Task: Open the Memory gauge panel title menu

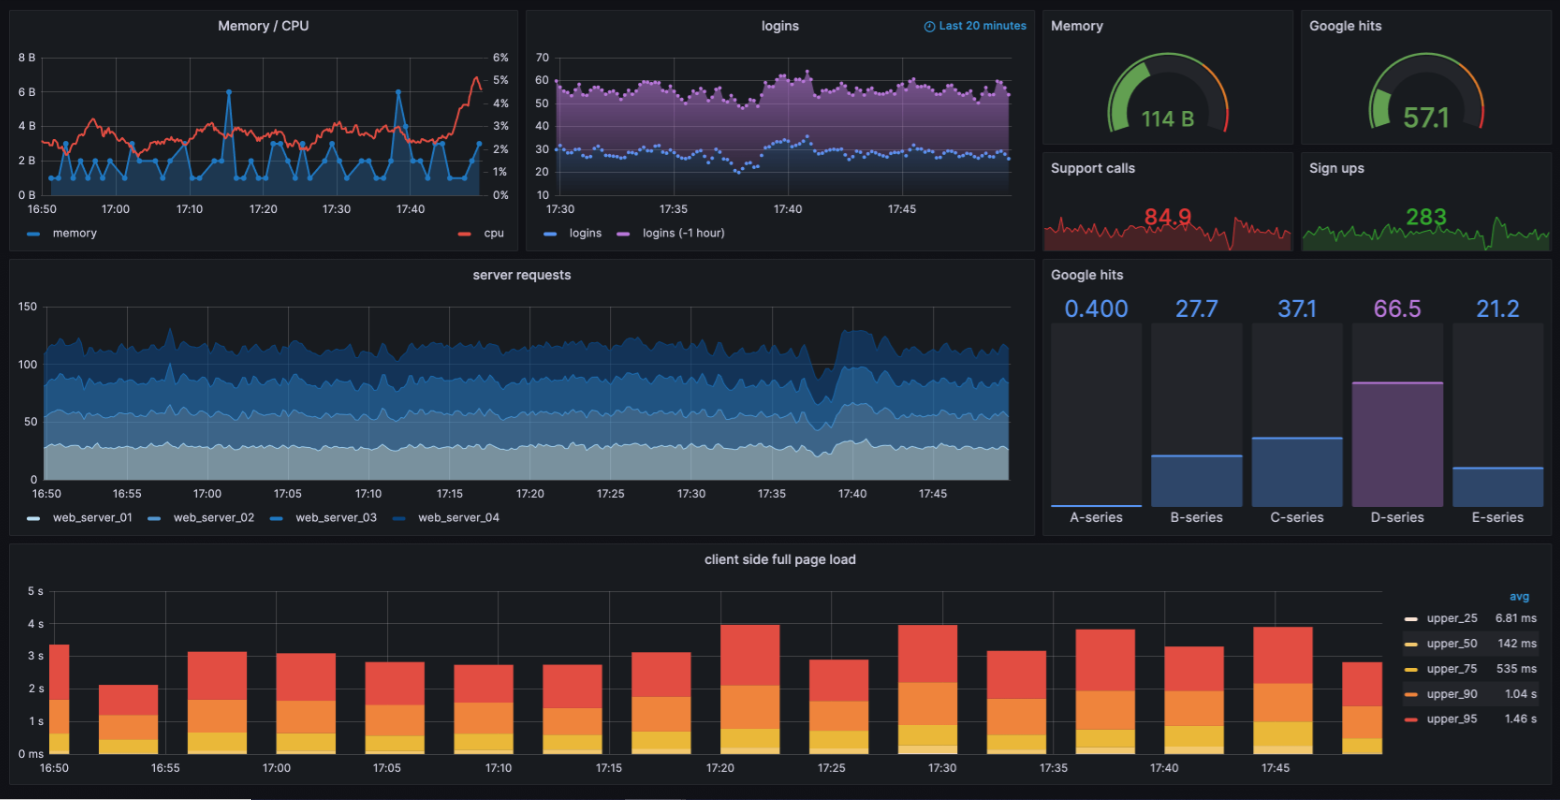Action: tap(1077, 26)
